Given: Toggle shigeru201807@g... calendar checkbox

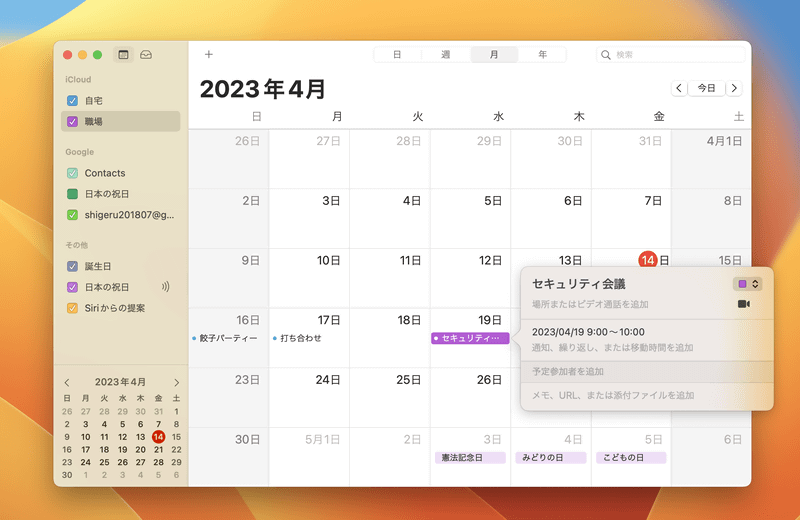Looking at the screenshot, I should tap(72, 215).
